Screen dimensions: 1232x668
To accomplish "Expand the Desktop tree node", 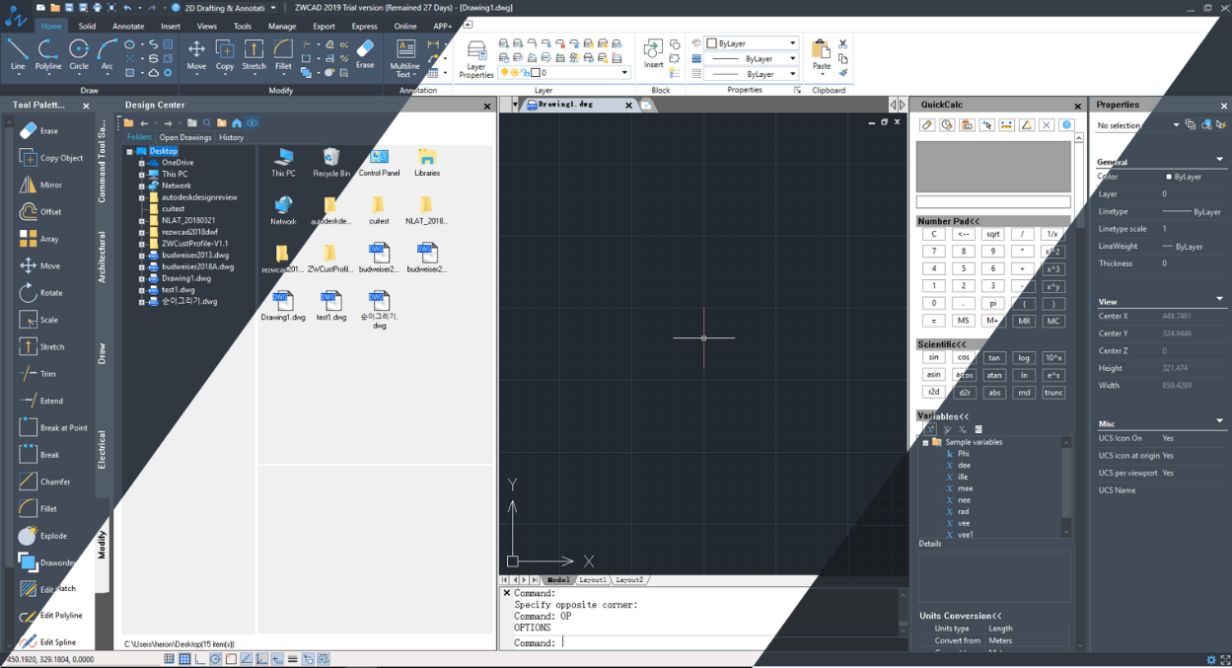I will coord(129,151).
